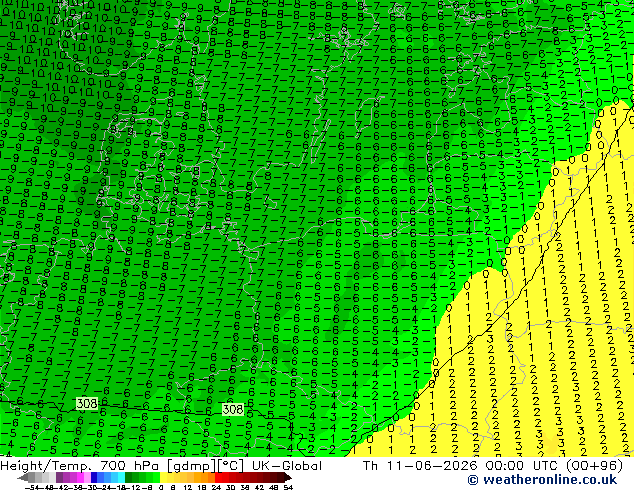Click the left 308 contour label
This screenshot has height=490, width=634.
[x=87, y=403]
